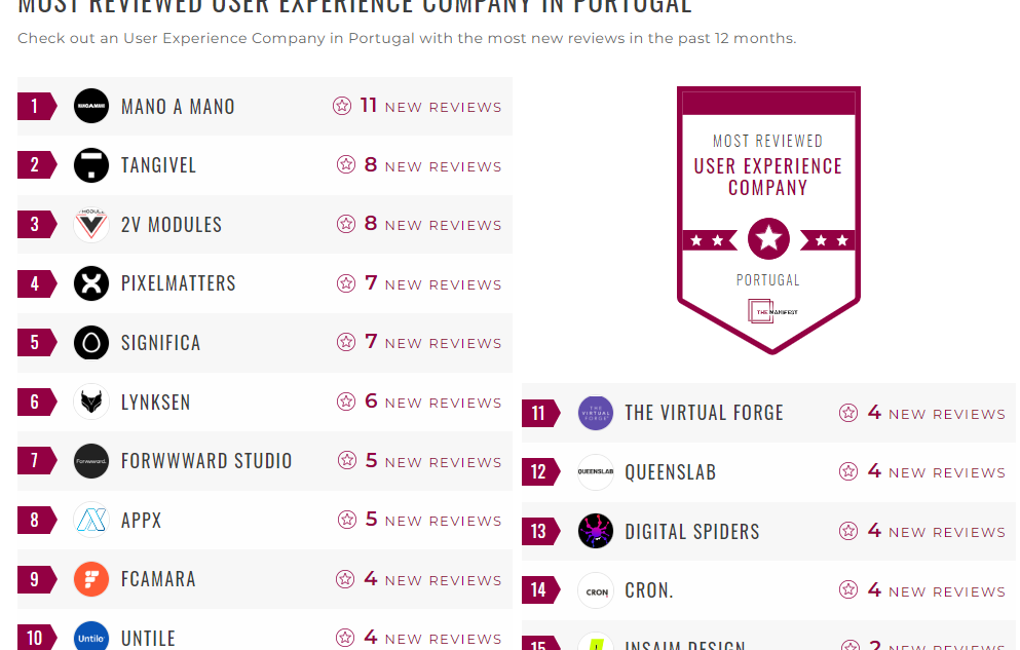Click rank number 4 ribbon marker
Screen dimensions: 1020x650
click(36, 284)
